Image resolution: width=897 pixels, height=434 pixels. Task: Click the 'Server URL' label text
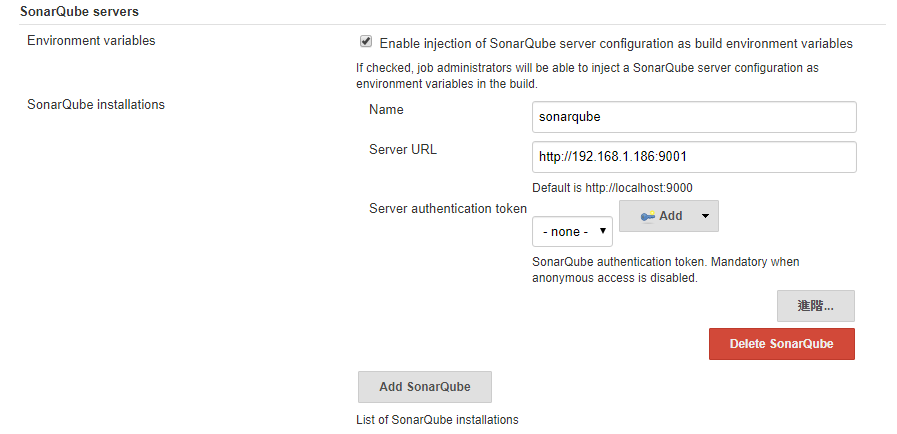(x=403, y=150)
